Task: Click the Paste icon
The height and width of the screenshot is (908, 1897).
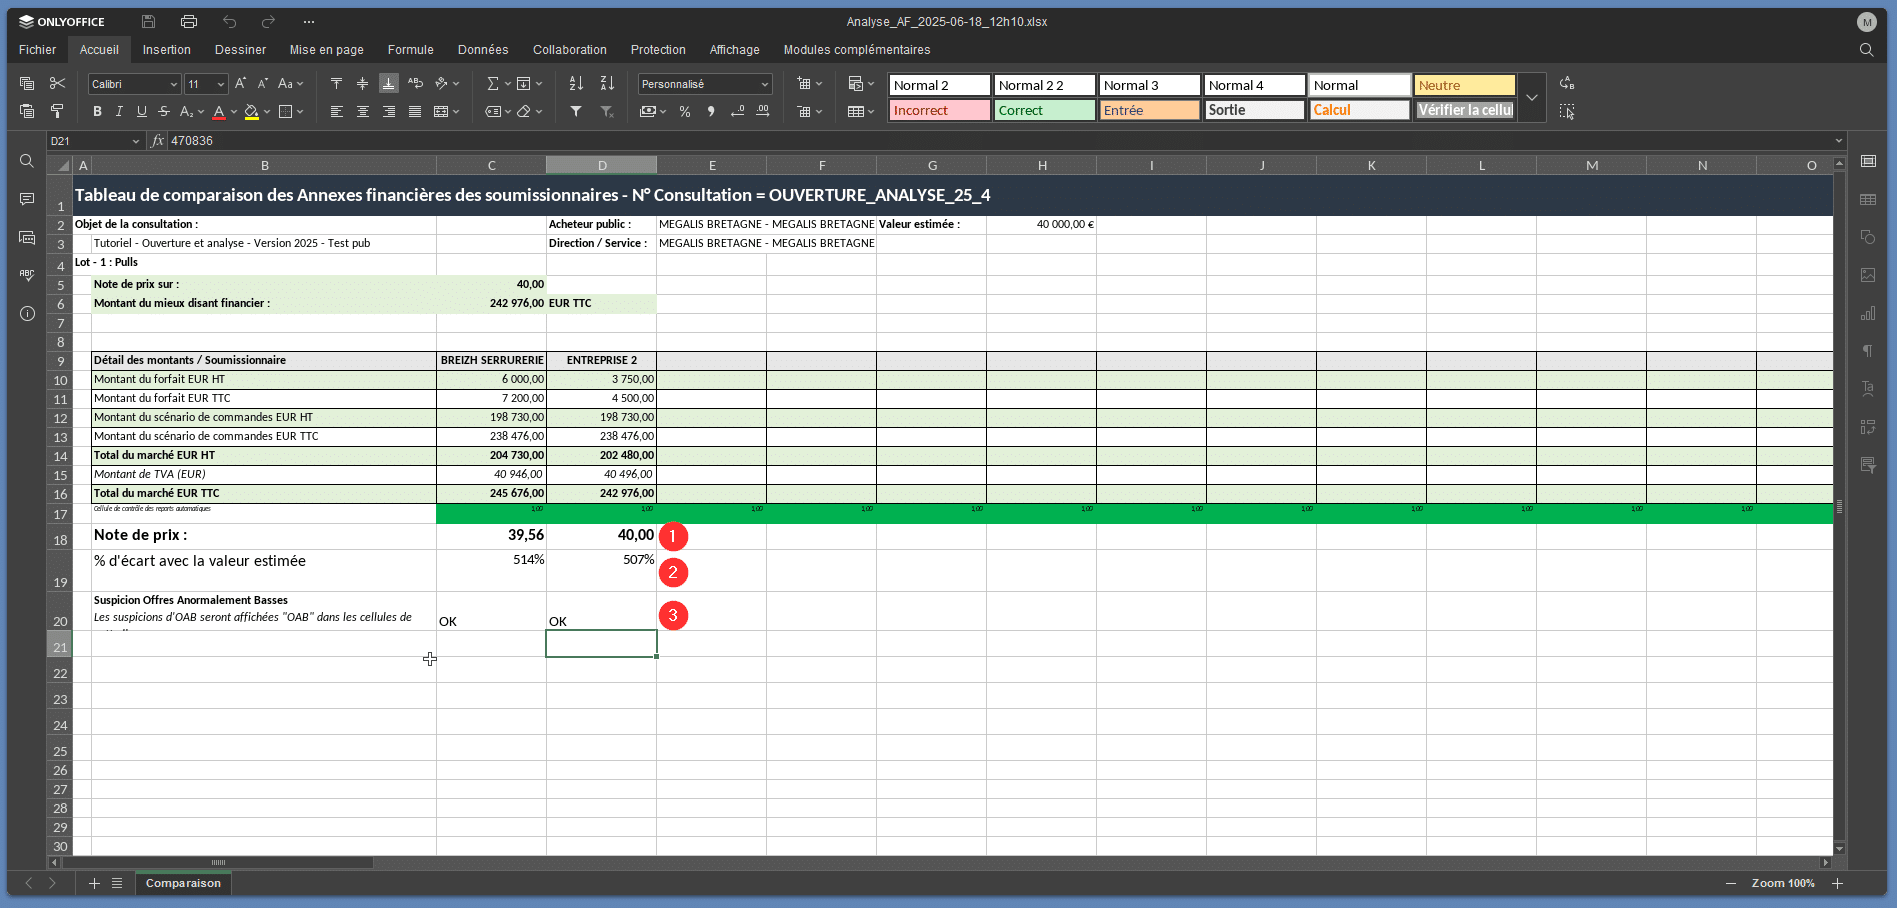Action: point(27,111)
